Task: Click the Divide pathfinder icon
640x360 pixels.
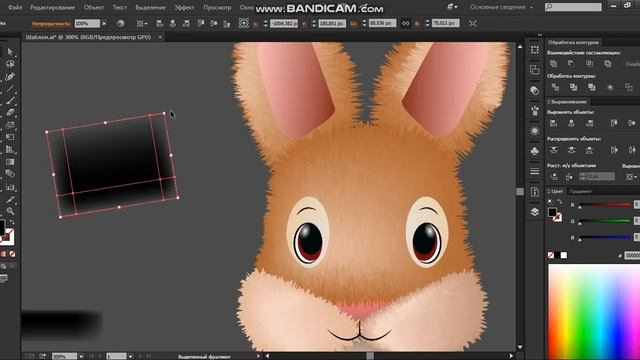Action: (555, 87)
